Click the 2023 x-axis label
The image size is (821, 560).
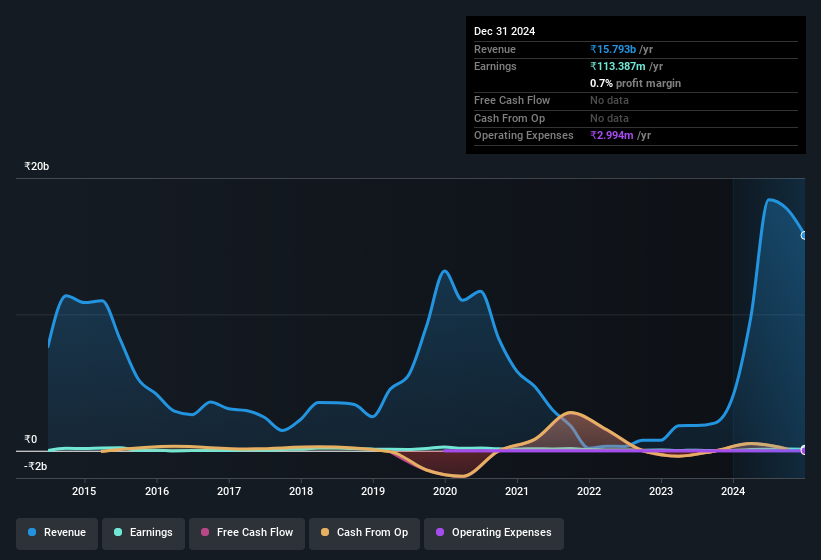pyautogui.click(x=661, y=491)
